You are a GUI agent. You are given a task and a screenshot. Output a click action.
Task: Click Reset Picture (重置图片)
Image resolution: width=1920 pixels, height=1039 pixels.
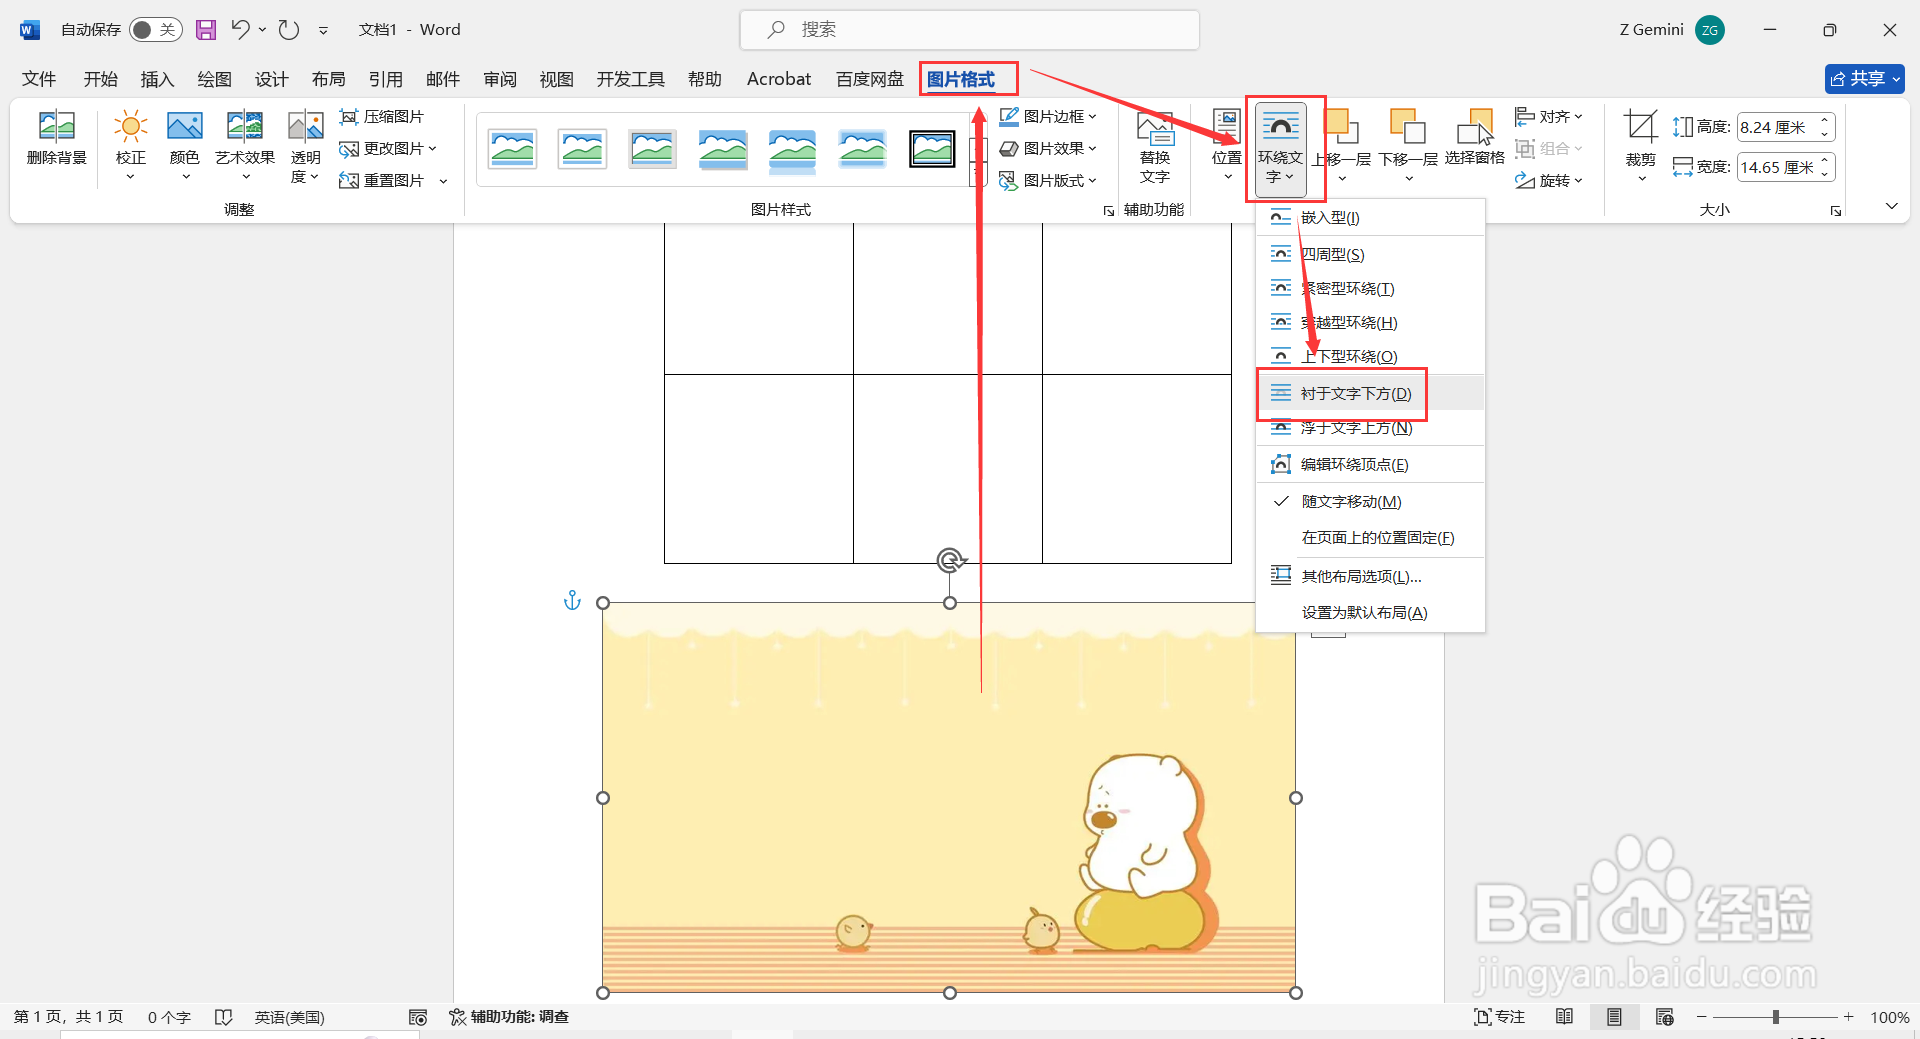(382, 181)
